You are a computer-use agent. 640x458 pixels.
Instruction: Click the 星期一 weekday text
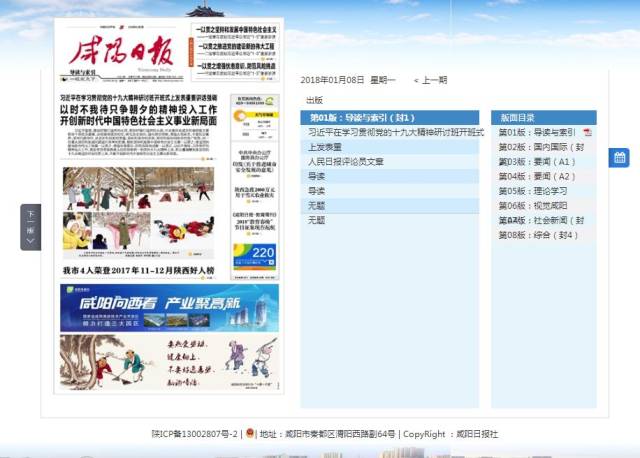382,80
